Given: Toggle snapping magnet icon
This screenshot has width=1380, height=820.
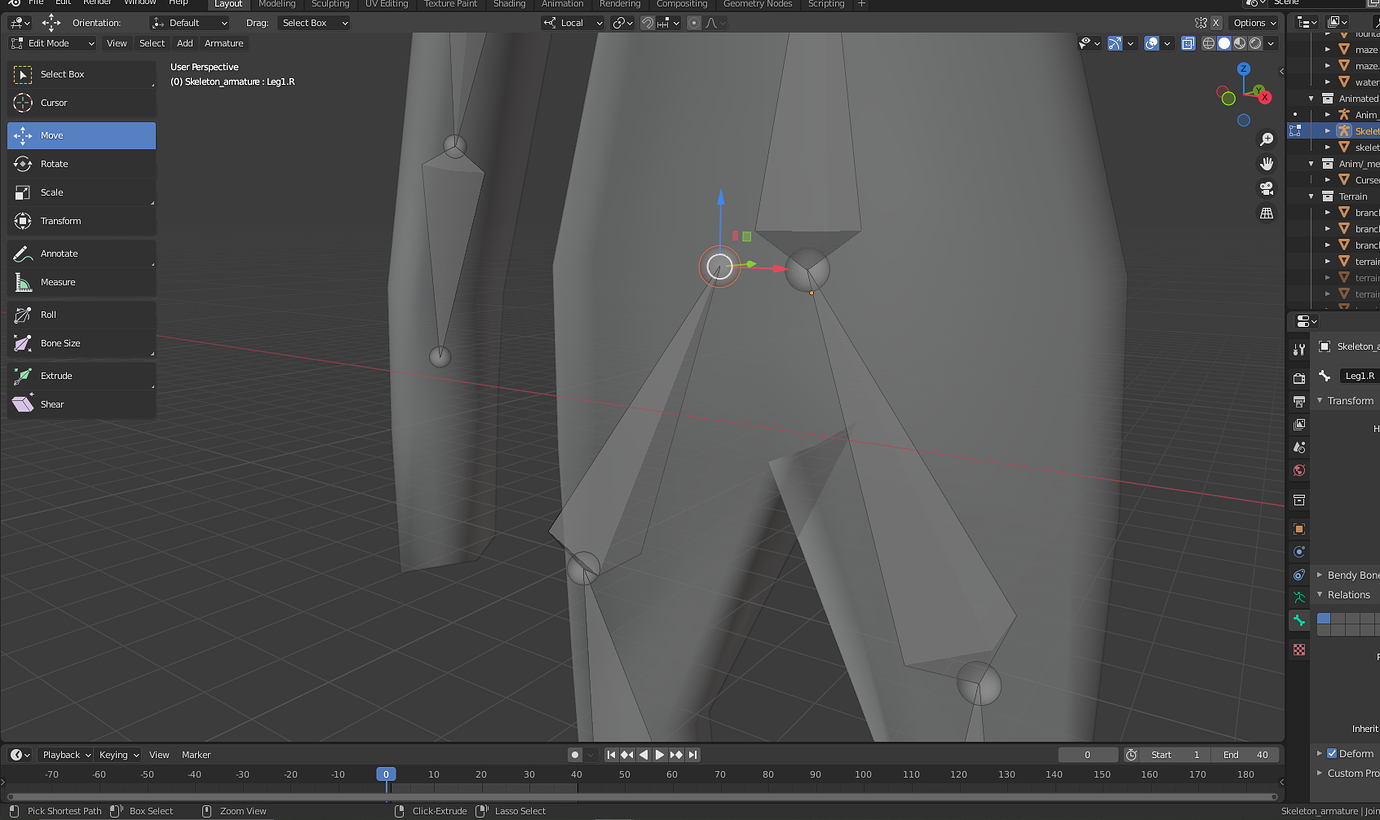Looking at the screenshot, I should coord(647,22).
